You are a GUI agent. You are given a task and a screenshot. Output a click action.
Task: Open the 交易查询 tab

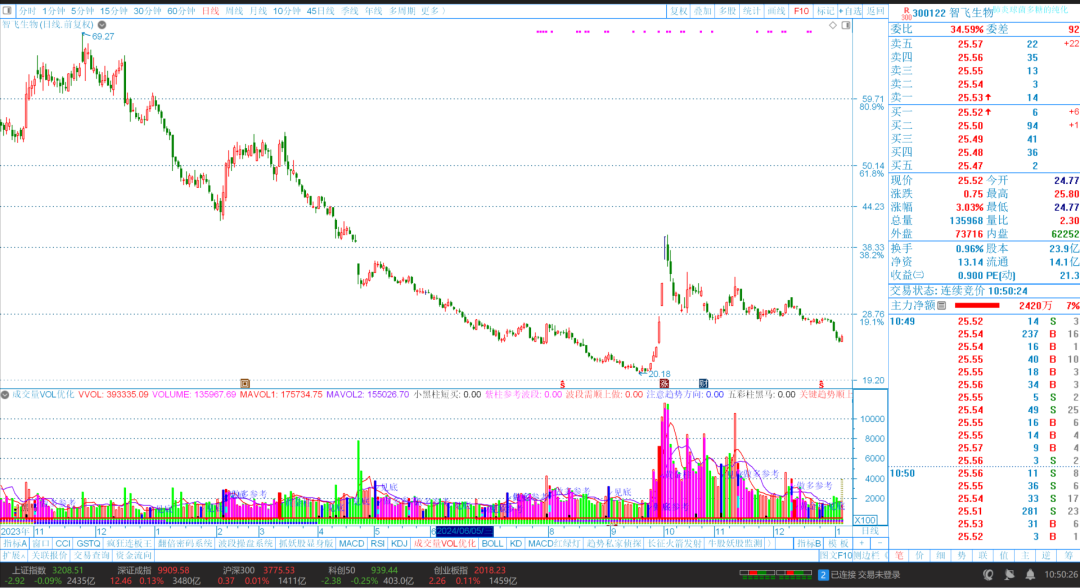pyautogui.click(x=92, y=555)
